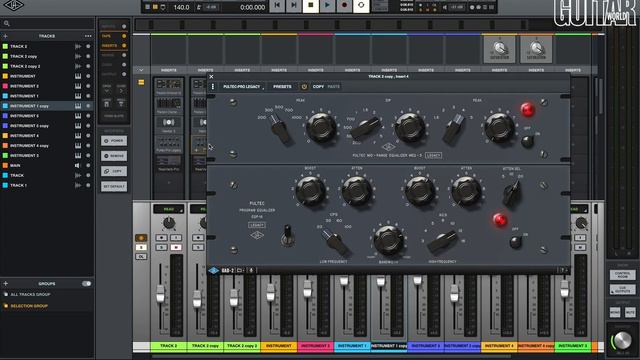Click the Play transport button

click(x=327, y=5)
